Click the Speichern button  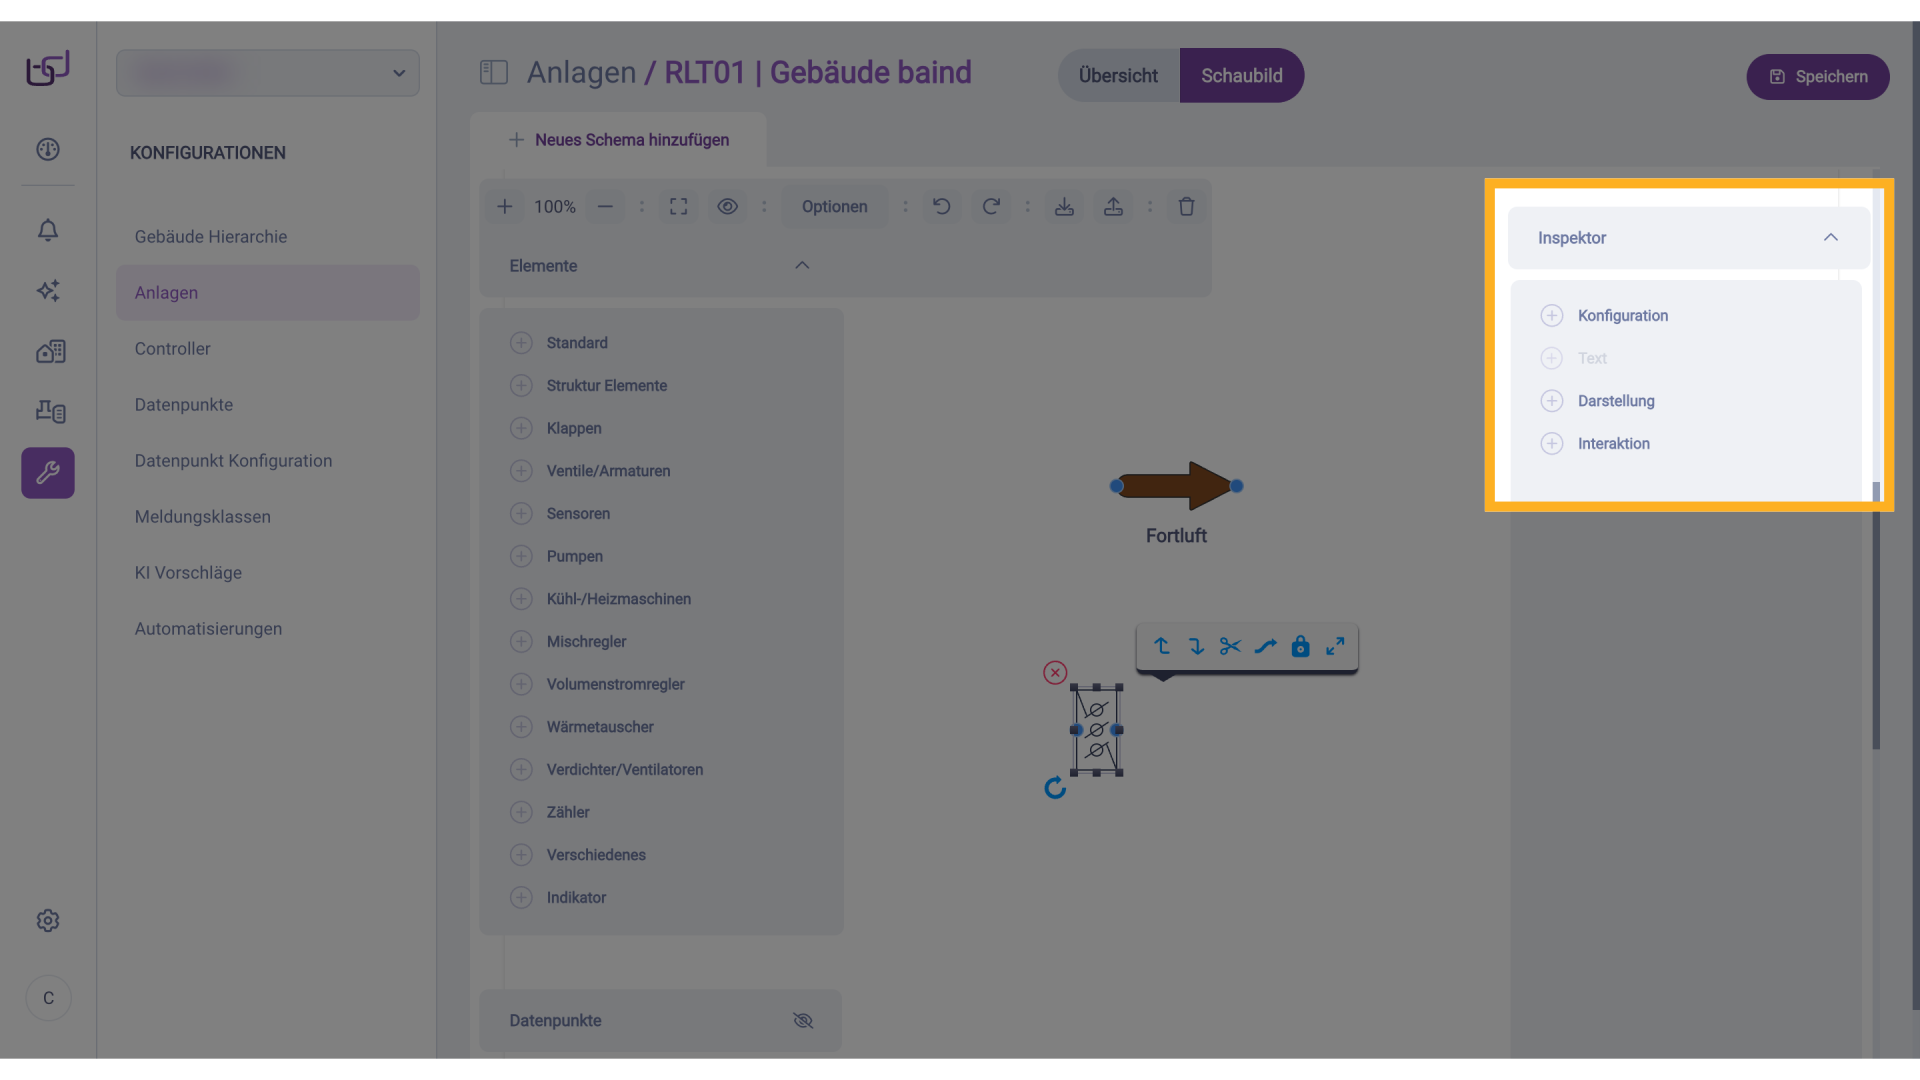[1817, 77]
